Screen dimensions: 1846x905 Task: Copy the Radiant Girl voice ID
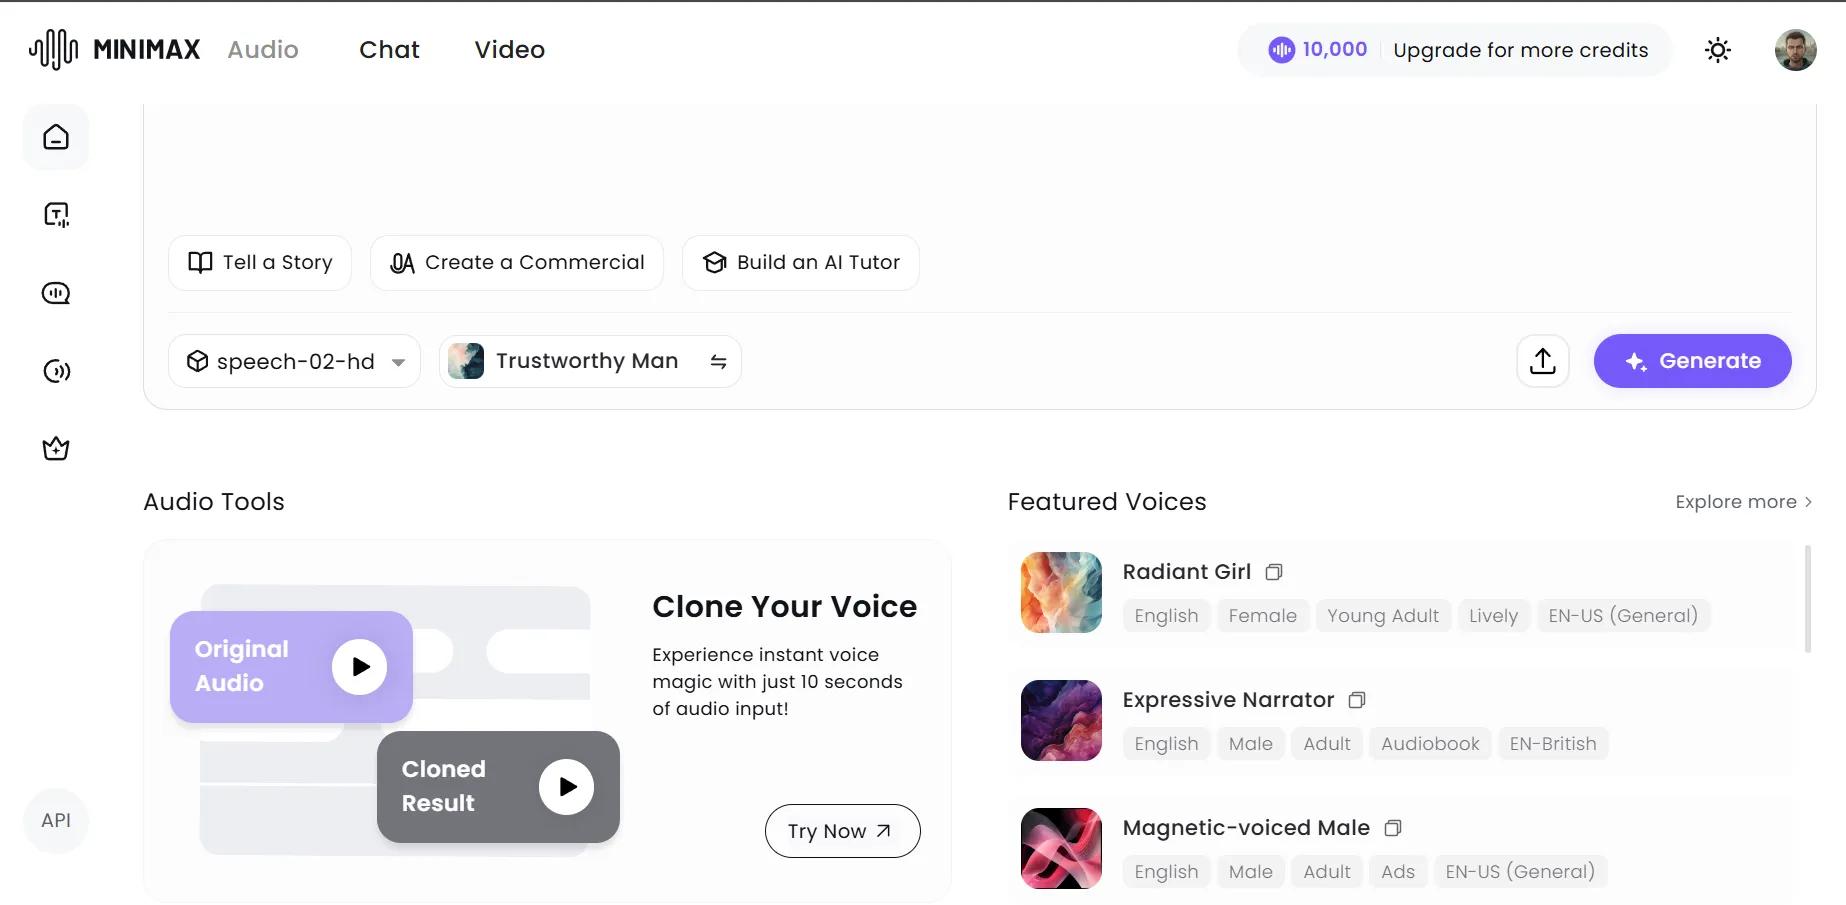point(1274,572)
